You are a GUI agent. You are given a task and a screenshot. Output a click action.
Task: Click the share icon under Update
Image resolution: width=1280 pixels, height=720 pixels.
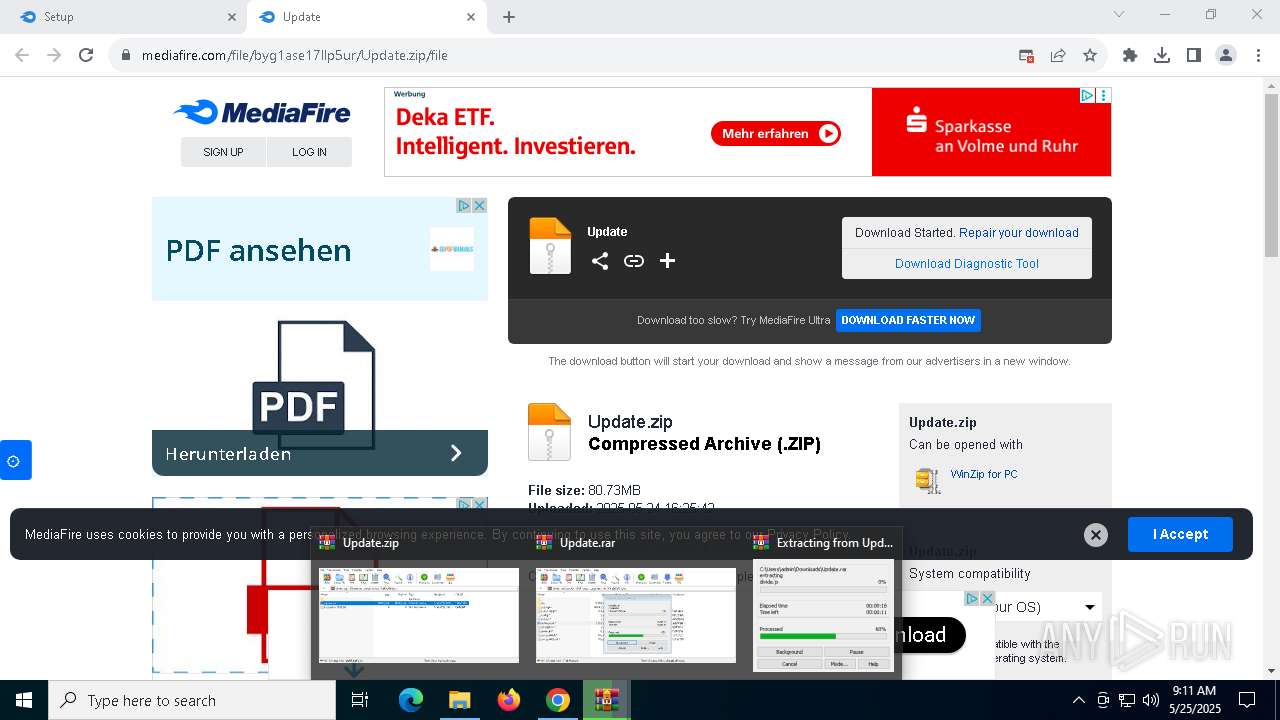(600, 261)
